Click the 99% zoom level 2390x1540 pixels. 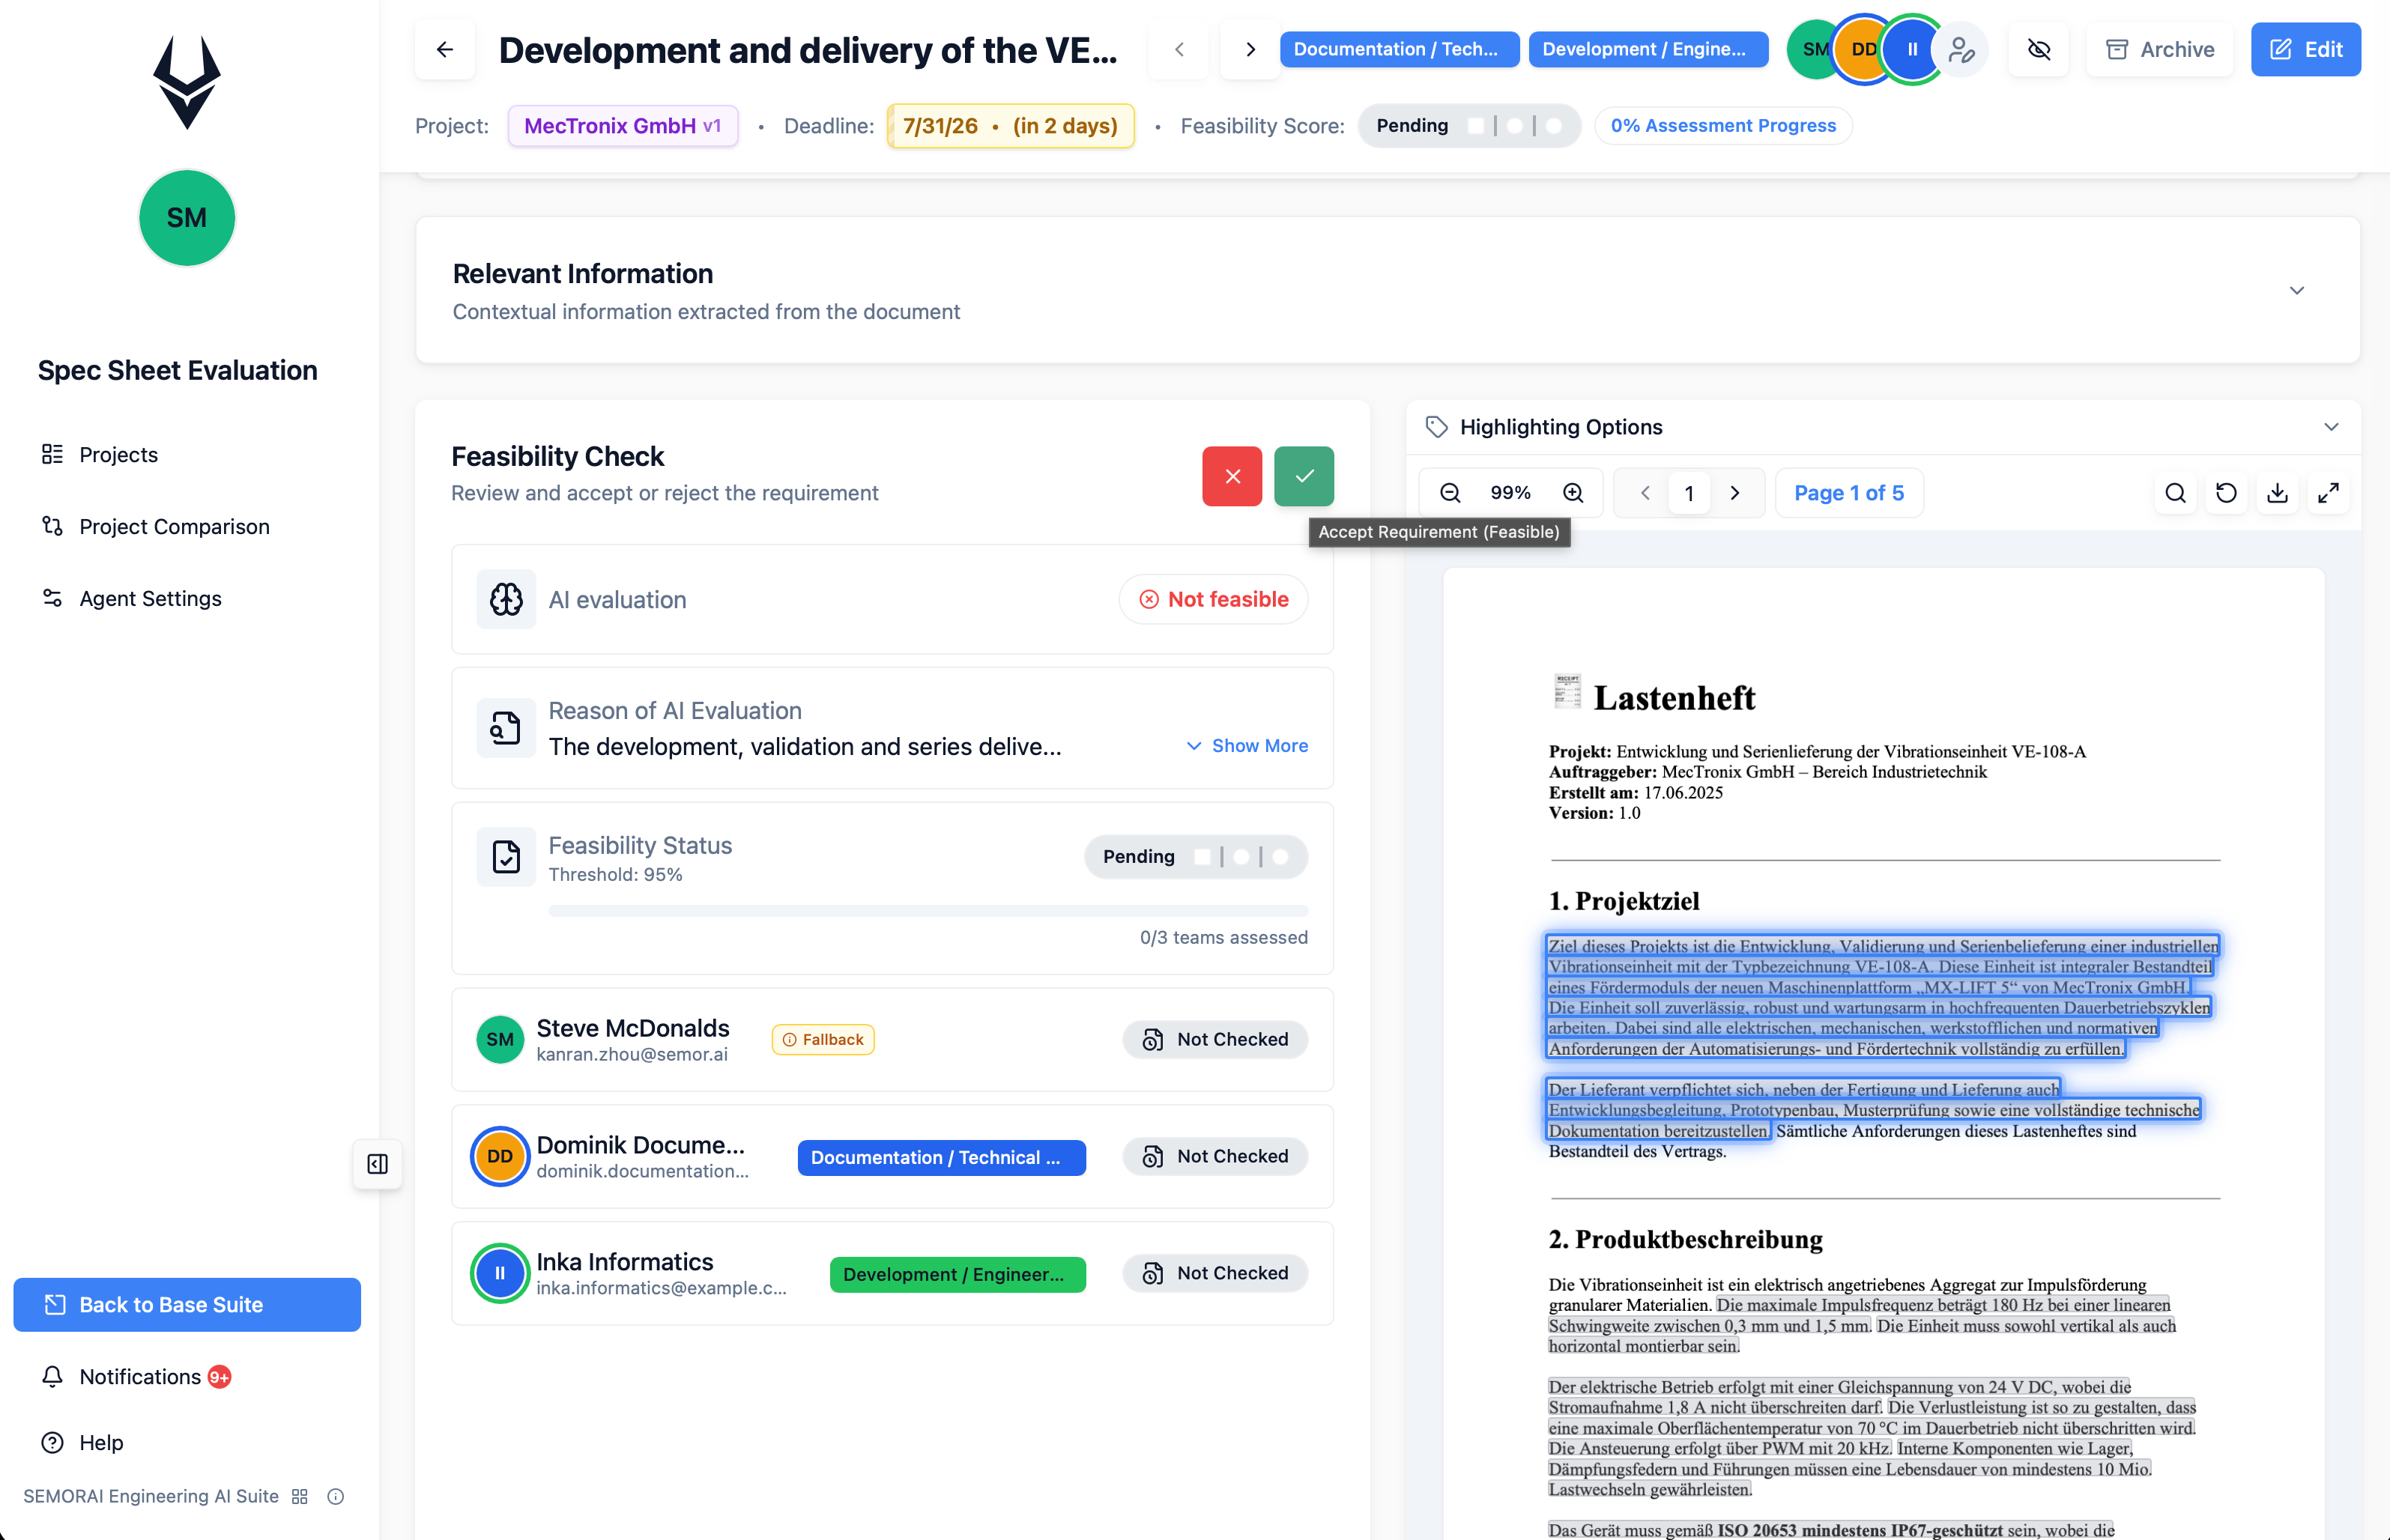1510,493
